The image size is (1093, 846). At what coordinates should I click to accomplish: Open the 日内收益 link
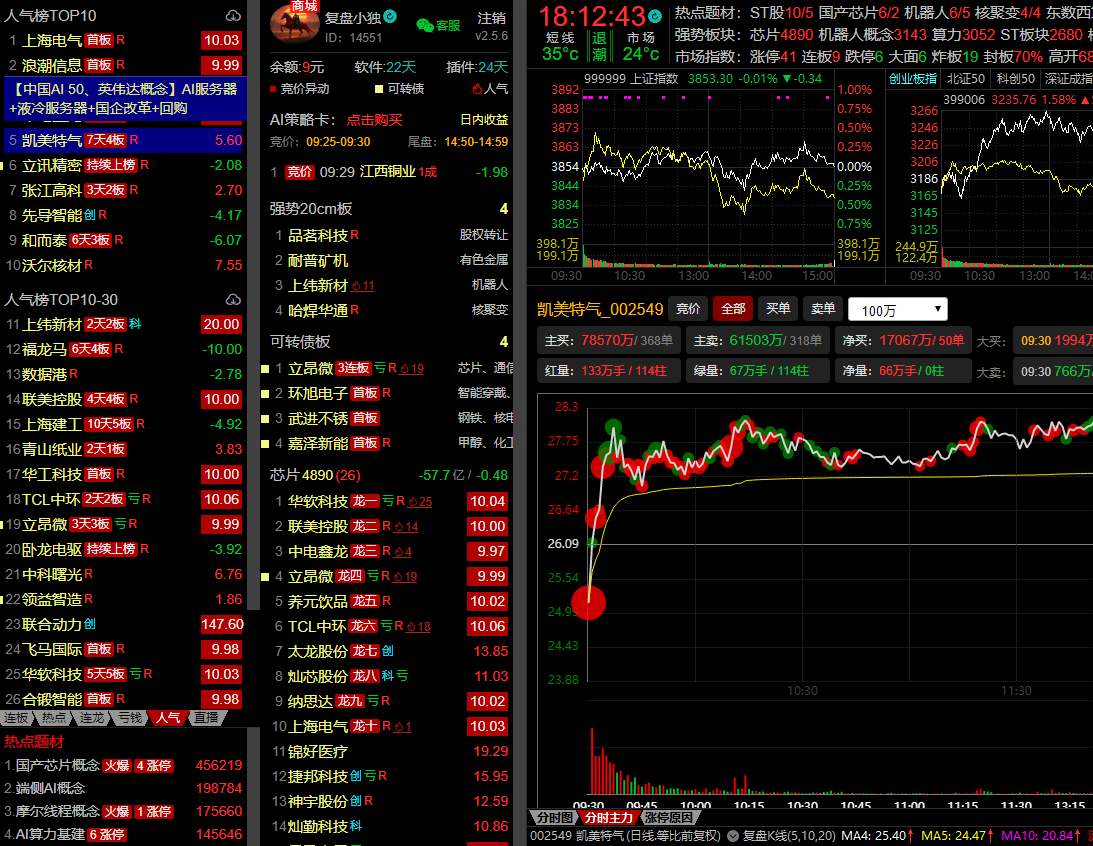pyautogui.click(x=484, y=120)
